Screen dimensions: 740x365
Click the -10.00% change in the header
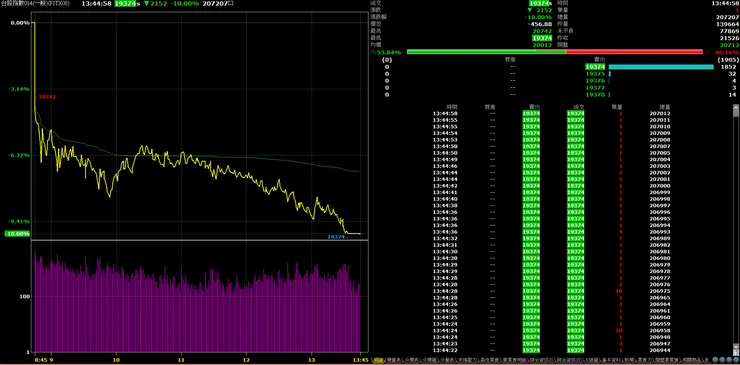tap(186, 3)
